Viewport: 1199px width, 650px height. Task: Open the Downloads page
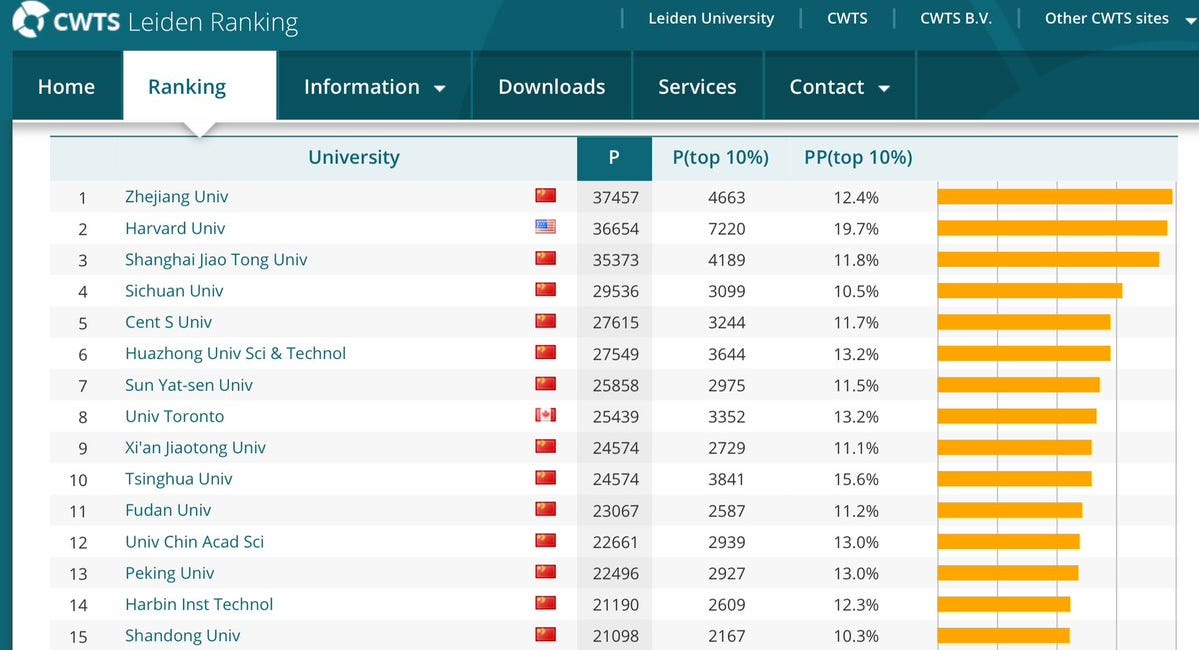point(551,86)
